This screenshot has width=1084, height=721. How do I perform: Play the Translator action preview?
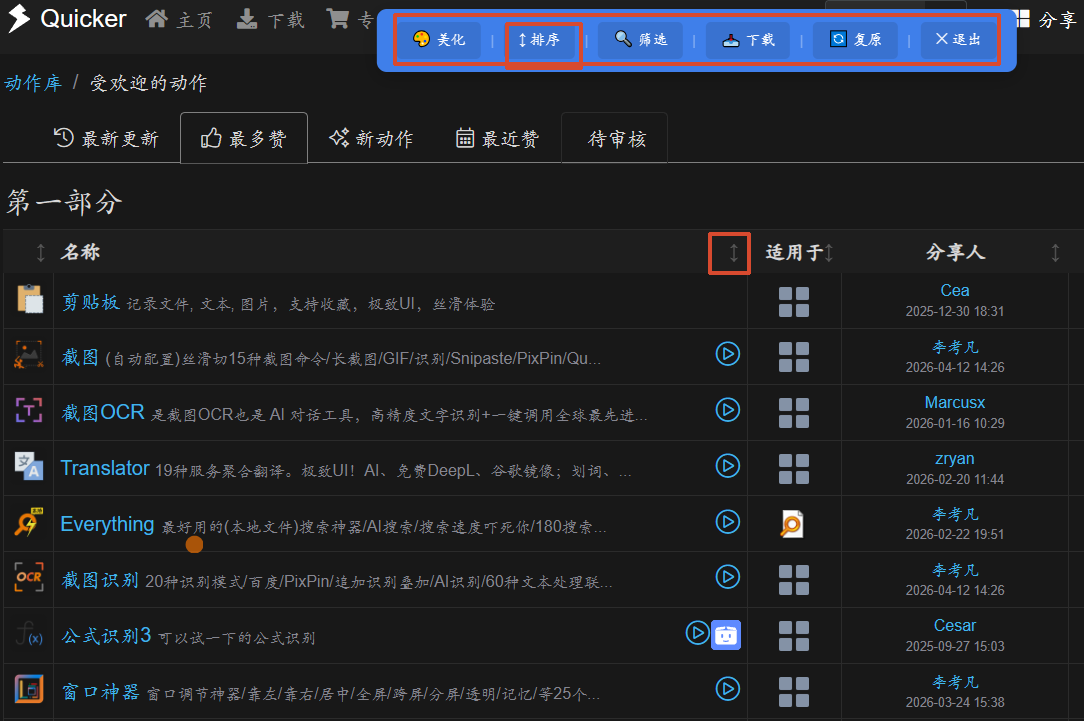point(727,466)
